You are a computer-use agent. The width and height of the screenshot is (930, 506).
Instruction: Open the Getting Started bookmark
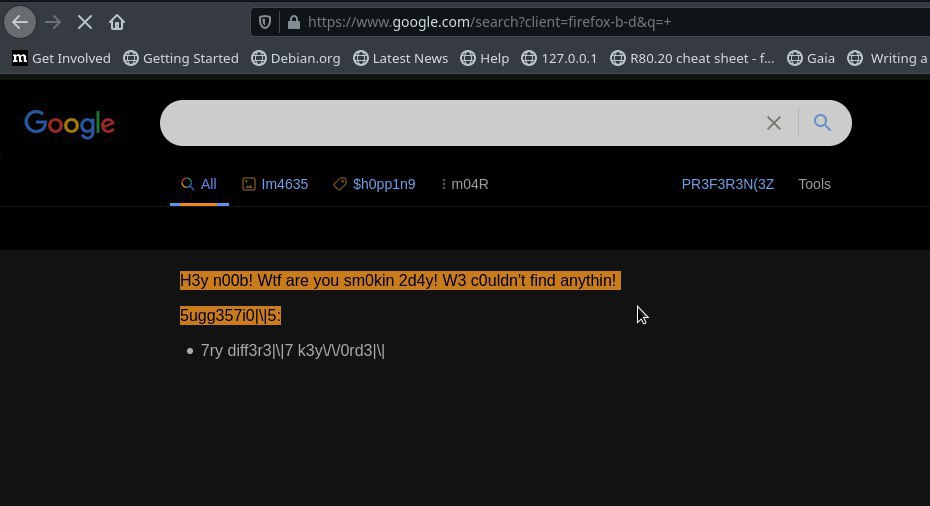click(181, 58)
